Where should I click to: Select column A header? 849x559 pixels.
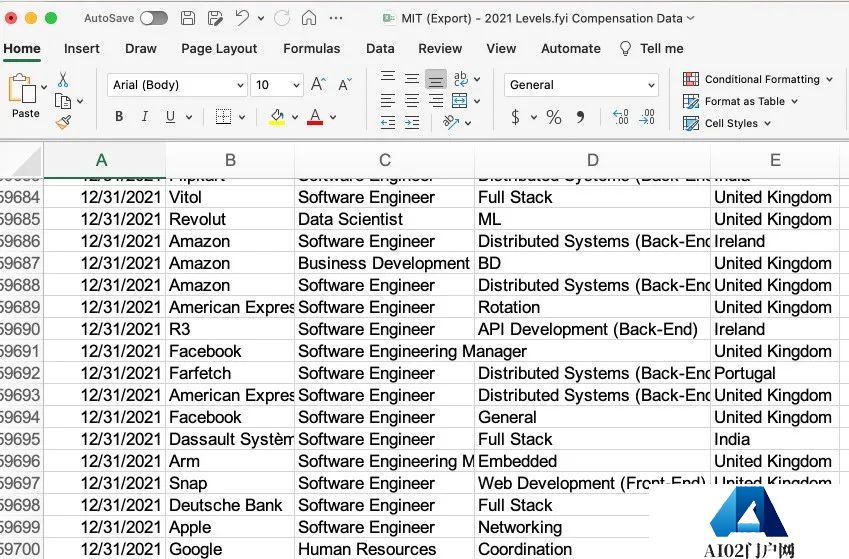coord(104,160)
